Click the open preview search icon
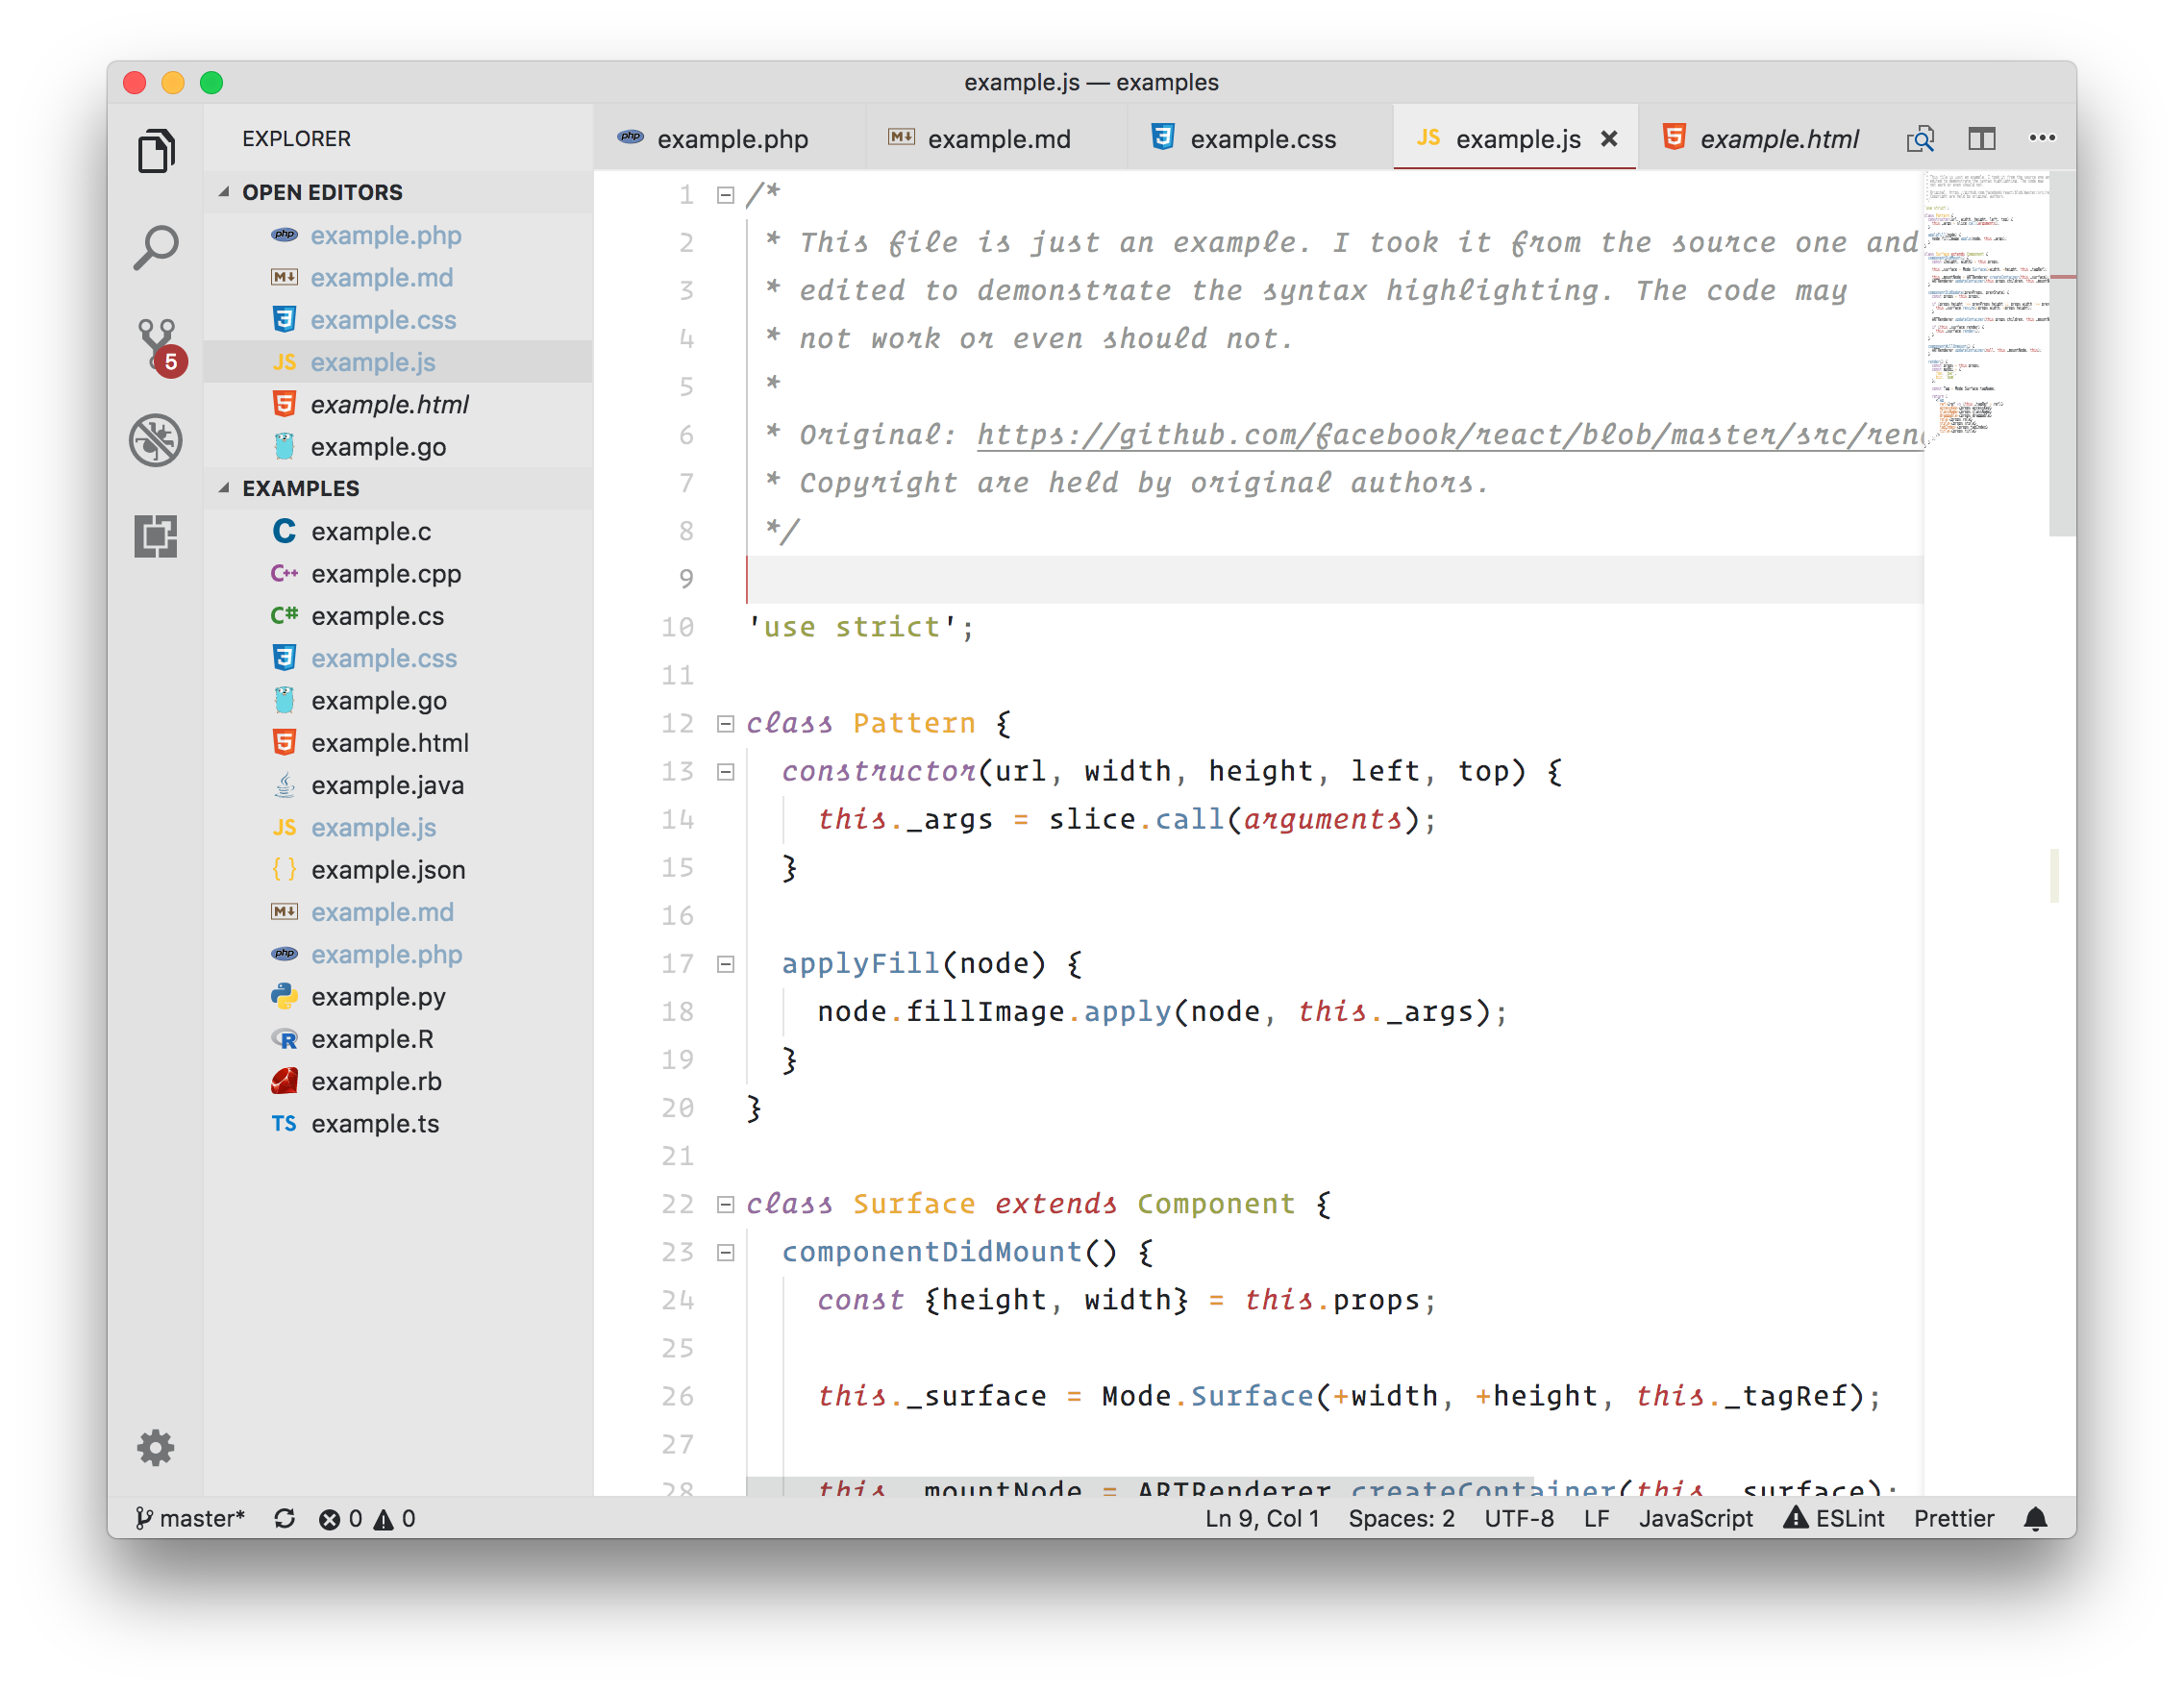The height and width of the screenshot is (1692, 2184). [1919, 139]
